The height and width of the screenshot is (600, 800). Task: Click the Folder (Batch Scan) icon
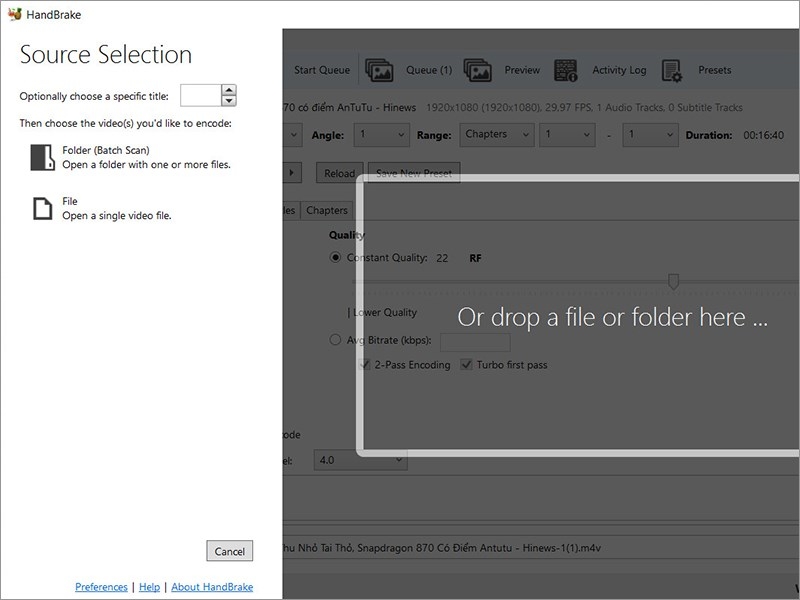pos(41,157)
